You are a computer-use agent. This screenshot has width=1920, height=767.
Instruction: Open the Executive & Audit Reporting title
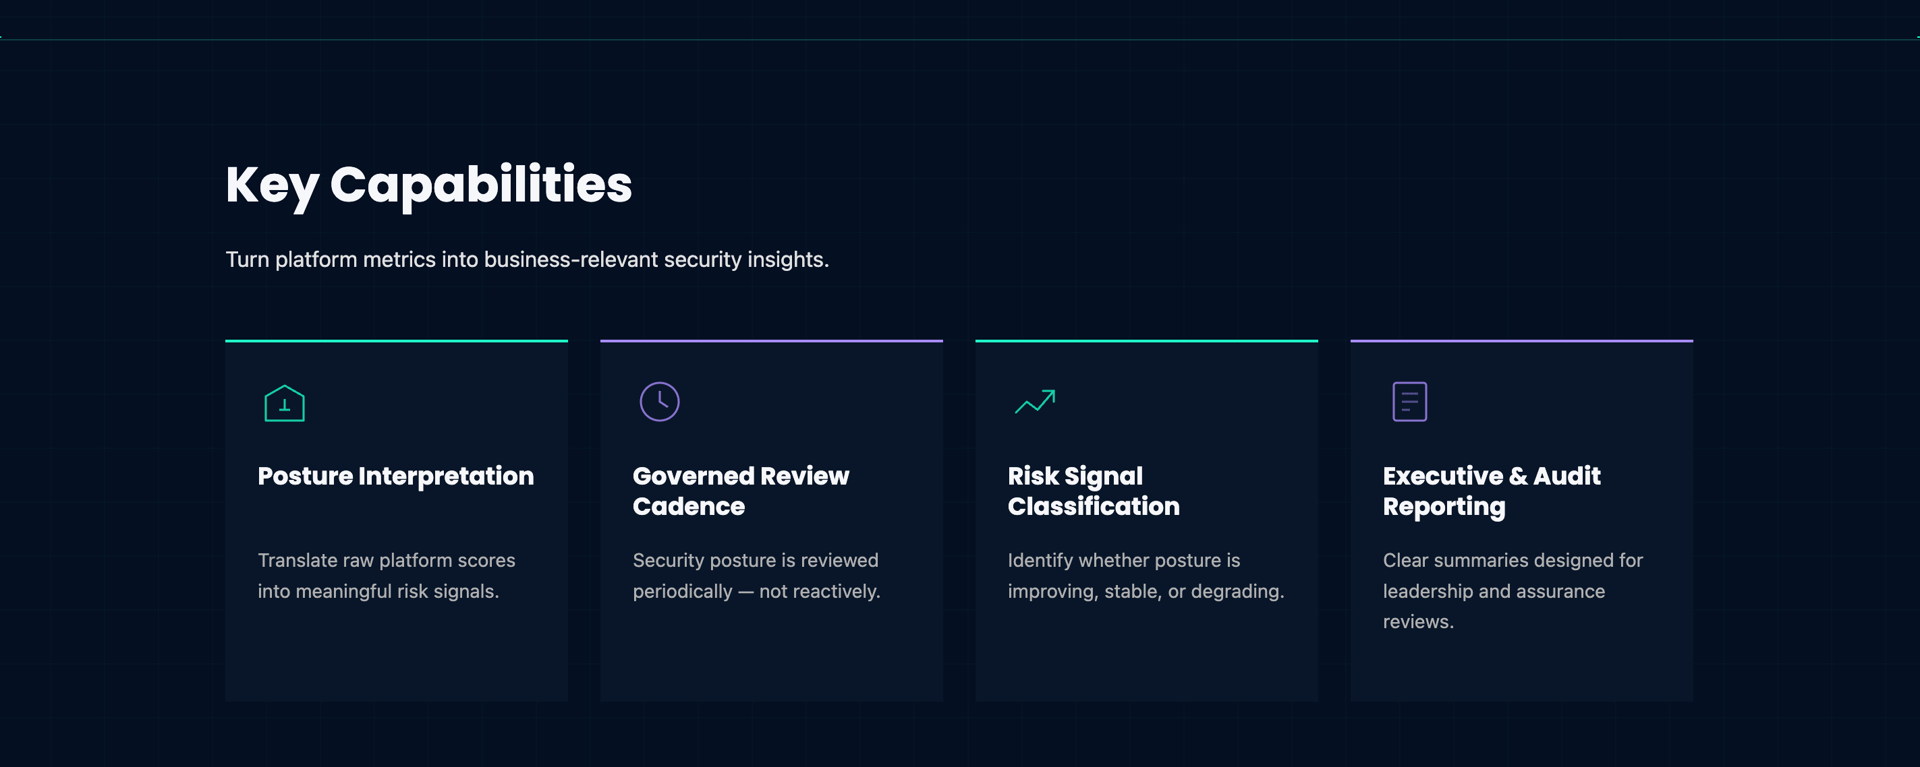(x=1492, y=491)
